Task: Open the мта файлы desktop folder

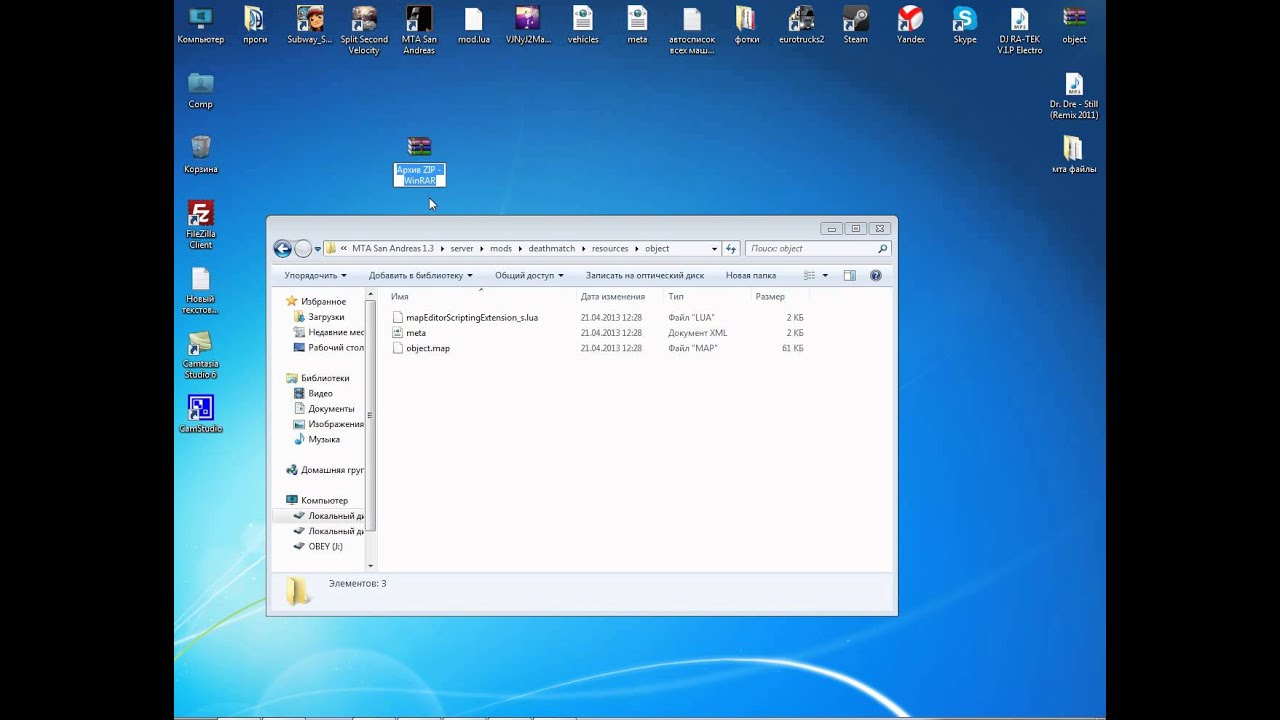Action: 1074,155
